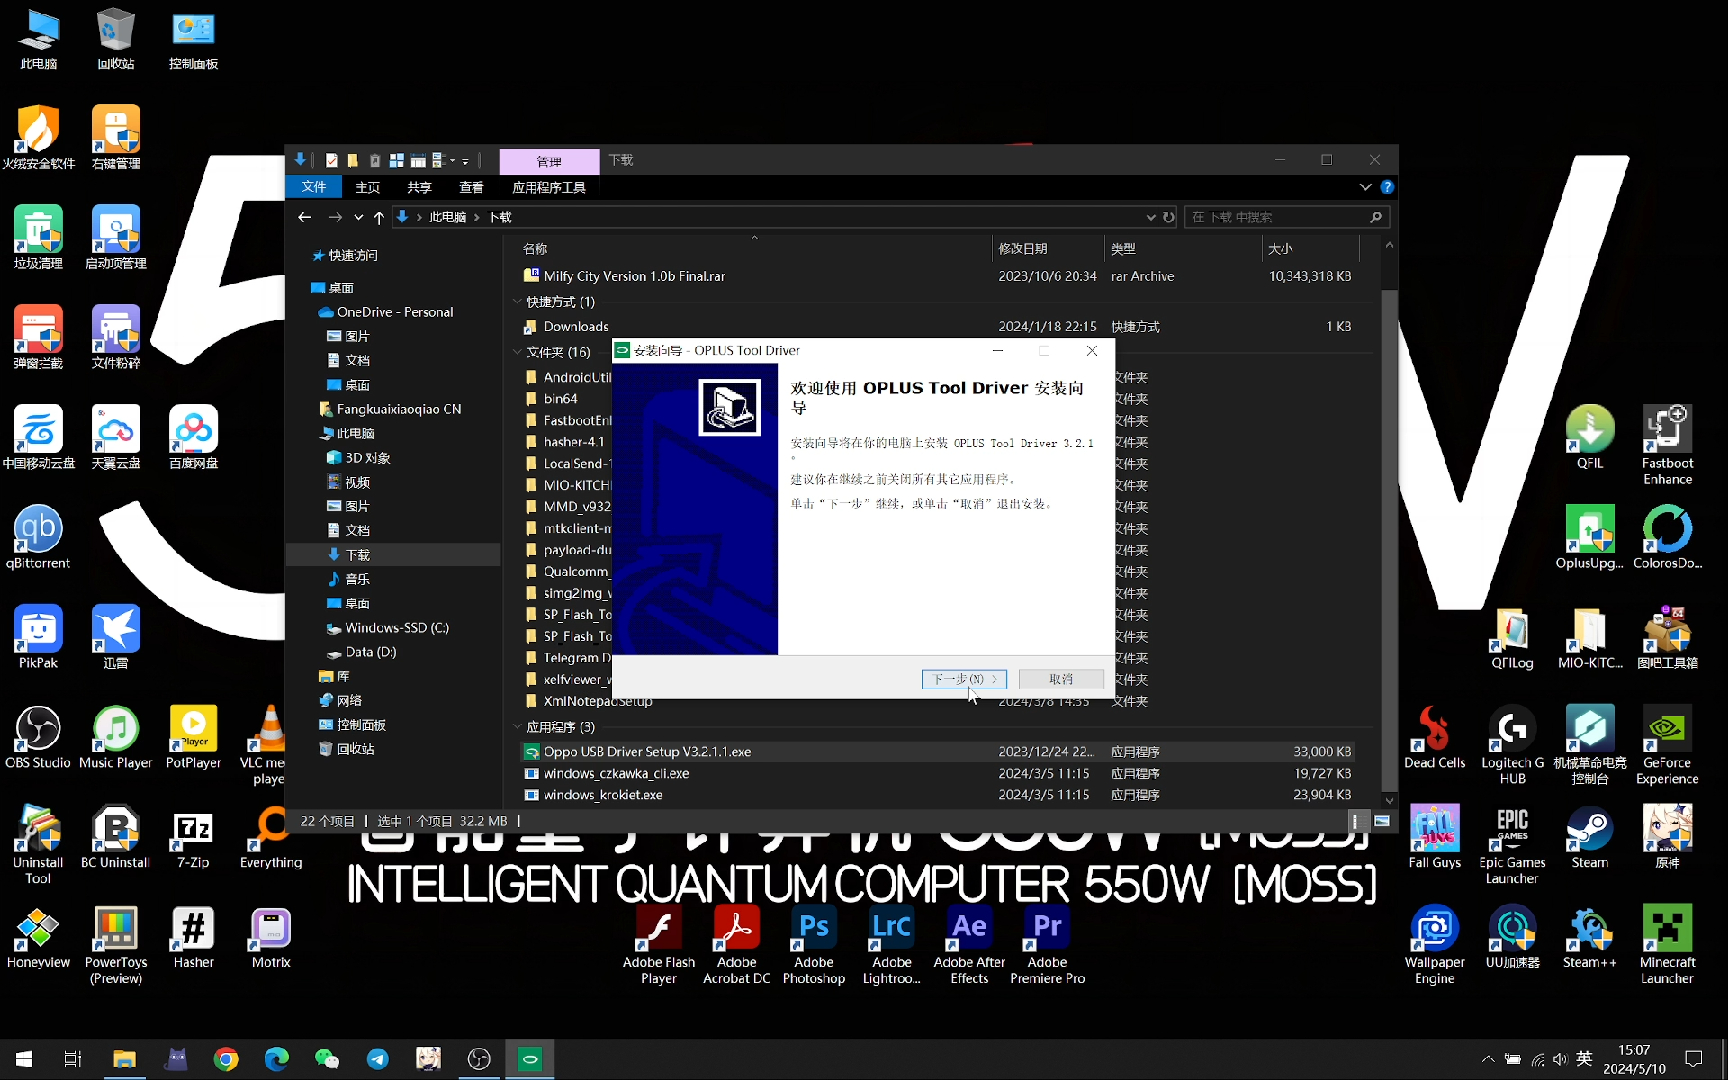Switch to details view in status bar
The height and width of the screenshot is (1080, 1728).
click(1355, 821)
